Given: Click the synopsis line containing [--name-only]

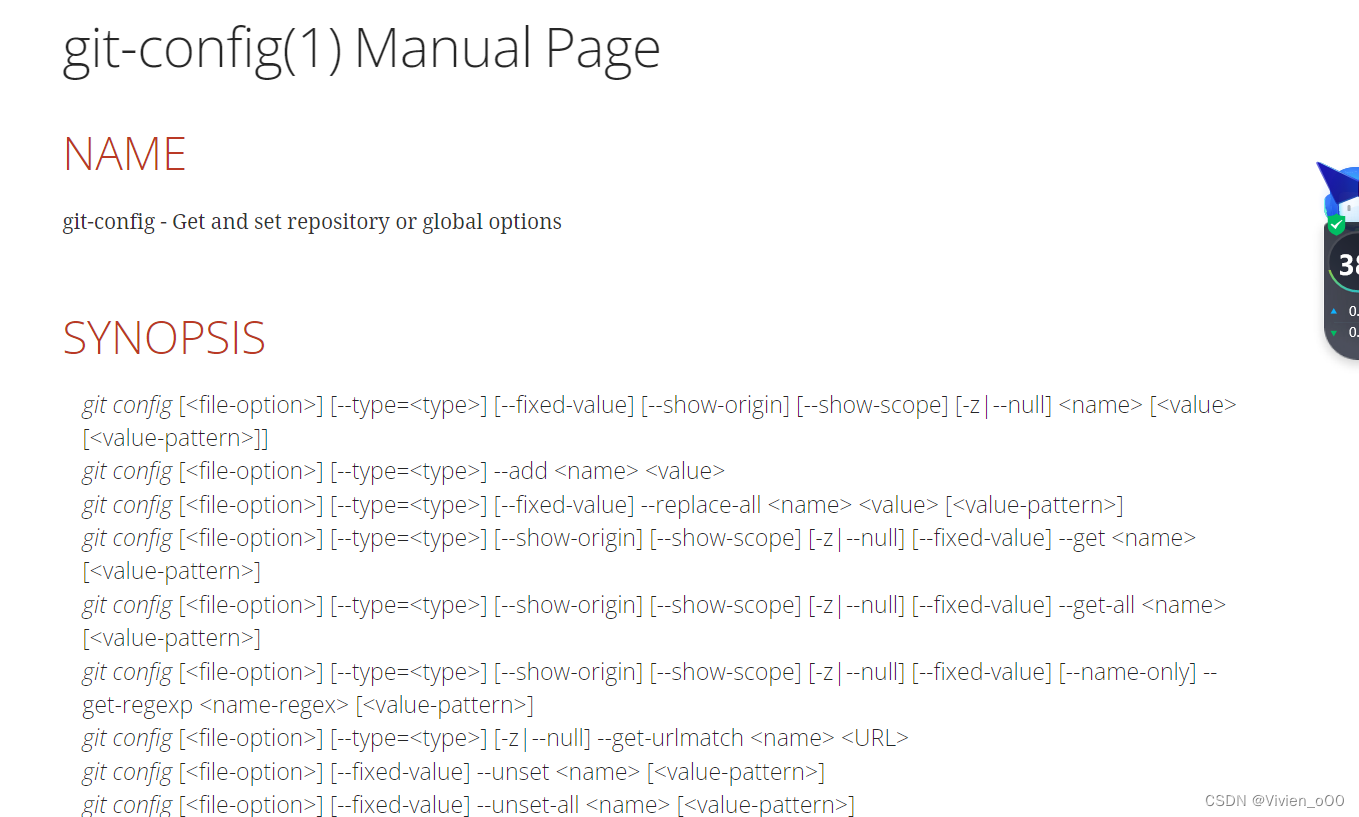Looking at the screenshot, I should point(649,672).
